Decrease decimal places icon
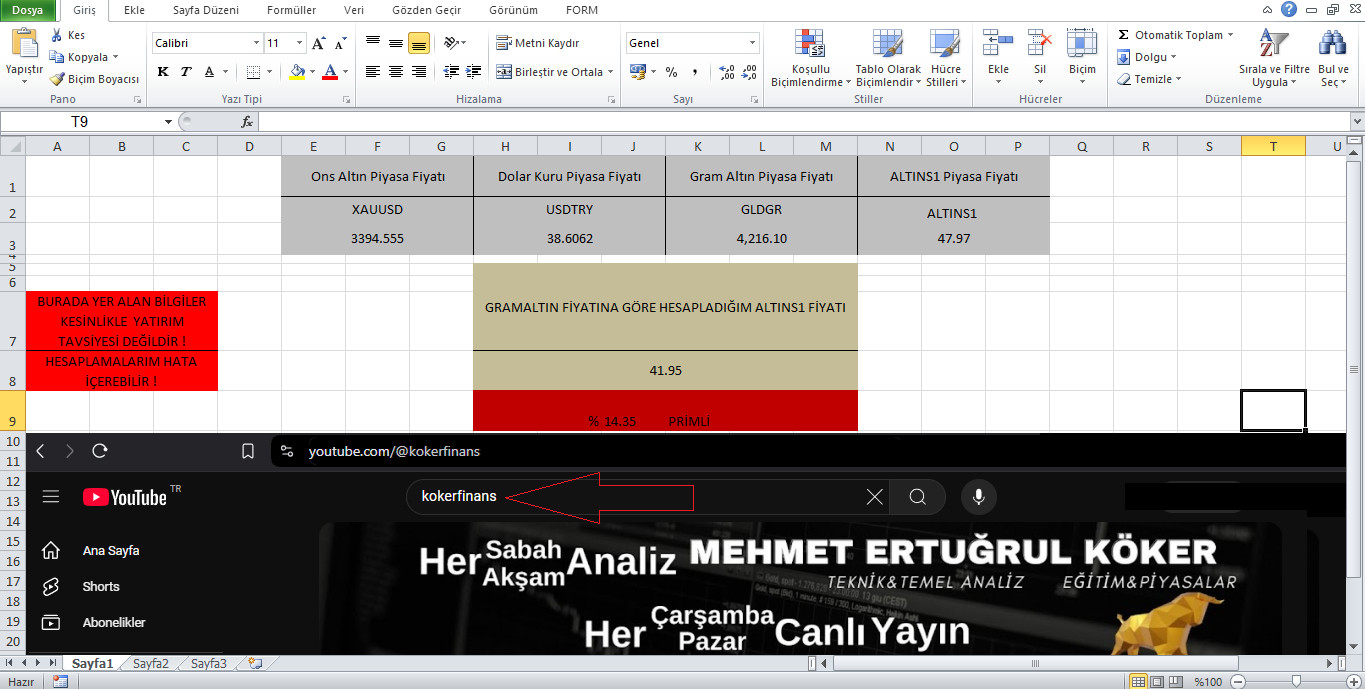 751,72
